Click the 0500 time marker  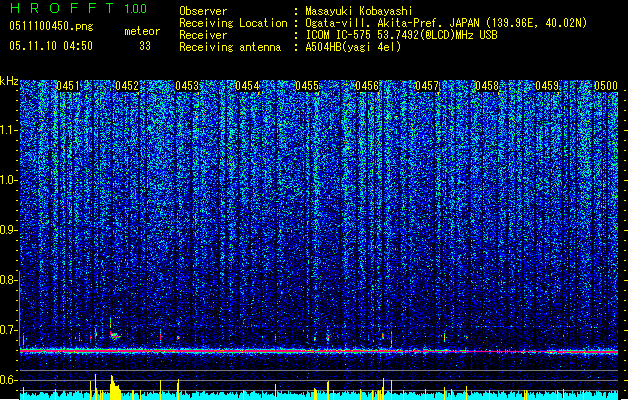pyautogui.click(x=606, y=86)
